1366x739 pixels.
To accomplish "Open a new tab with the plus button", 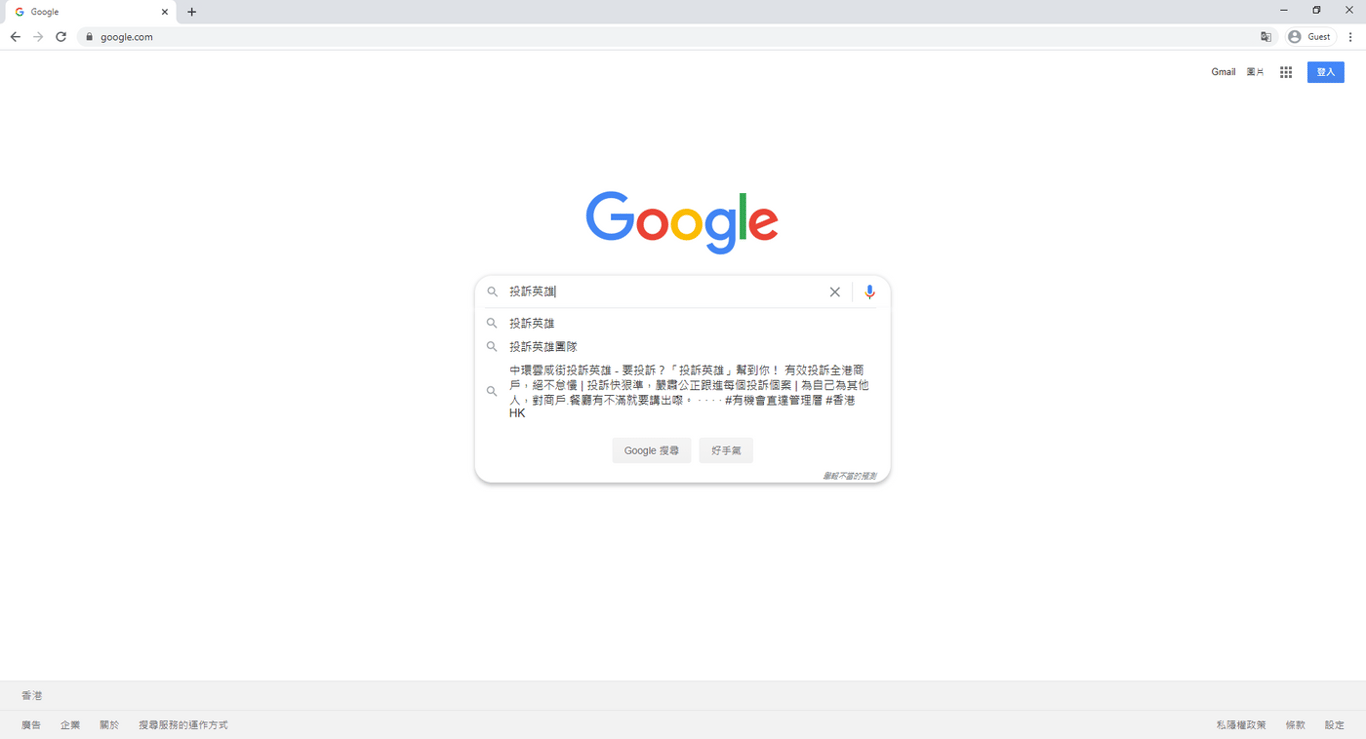I will 192,12.
